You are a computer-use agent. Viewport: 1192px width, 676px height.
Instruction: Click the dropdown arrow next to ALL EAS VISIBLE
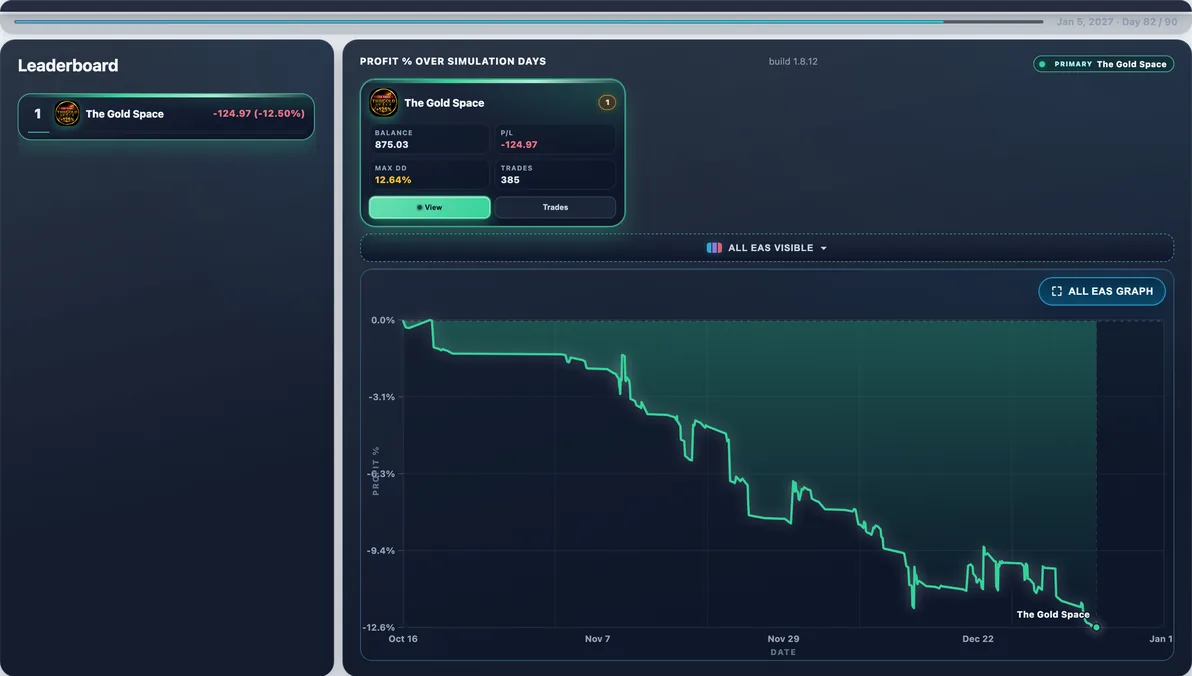[823, 249]
